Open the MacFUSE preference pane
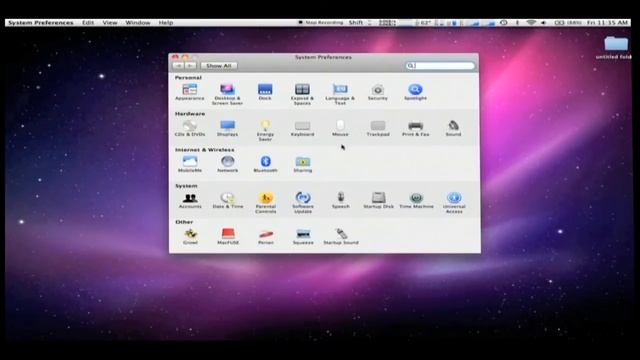This screenshot has width=640, height=360. (x=228, y=236)
